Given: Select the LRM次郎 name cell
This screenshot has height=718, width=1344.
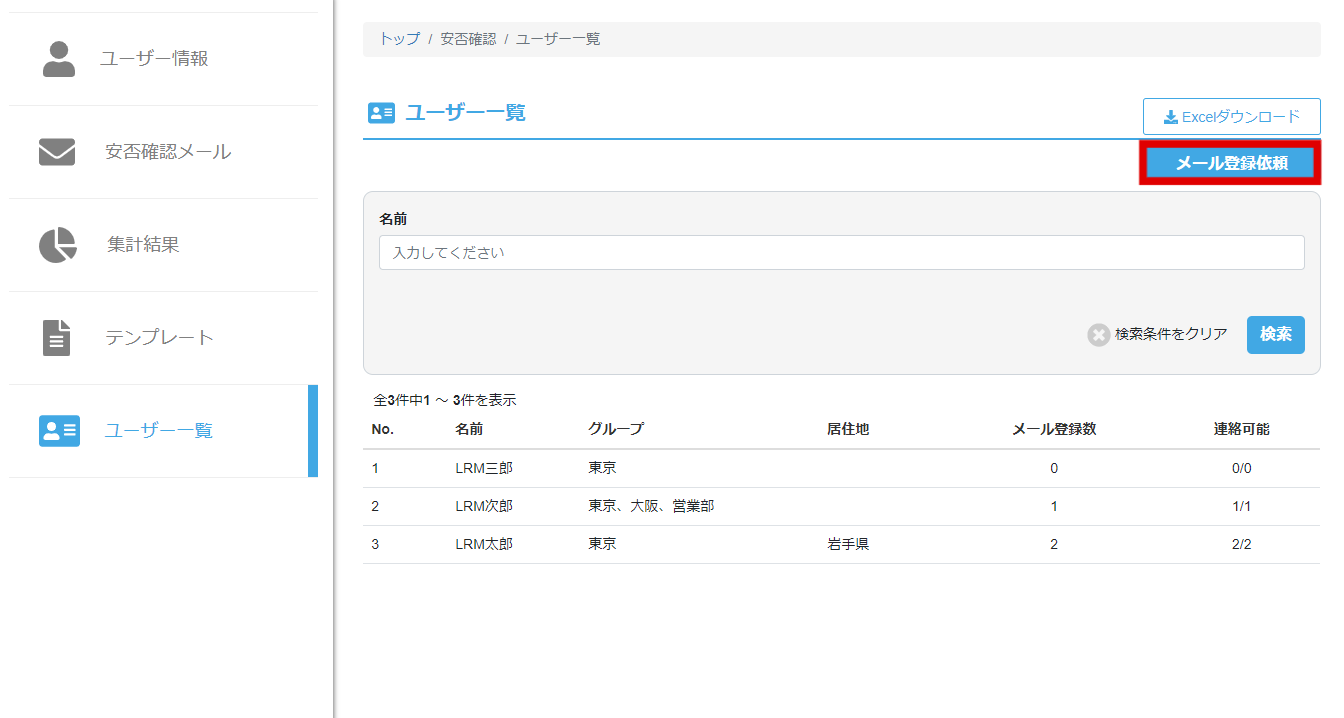Looking at the screenshot, I should (x=484, y=506).
